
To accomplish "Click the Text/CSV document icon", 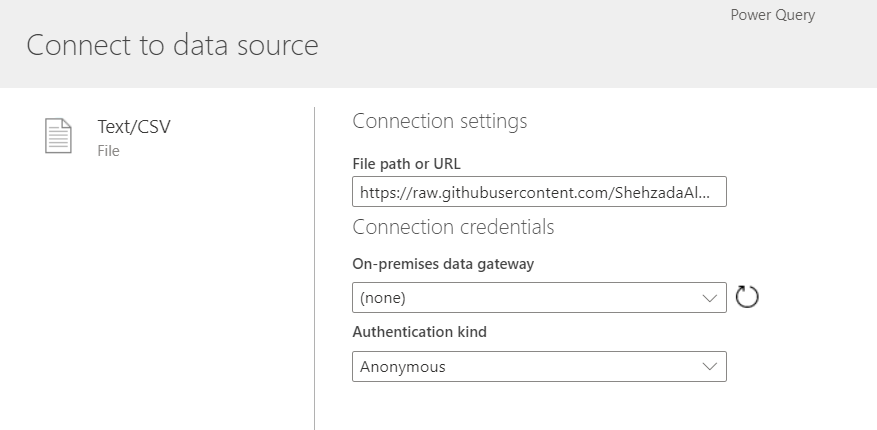I will 59,136.
